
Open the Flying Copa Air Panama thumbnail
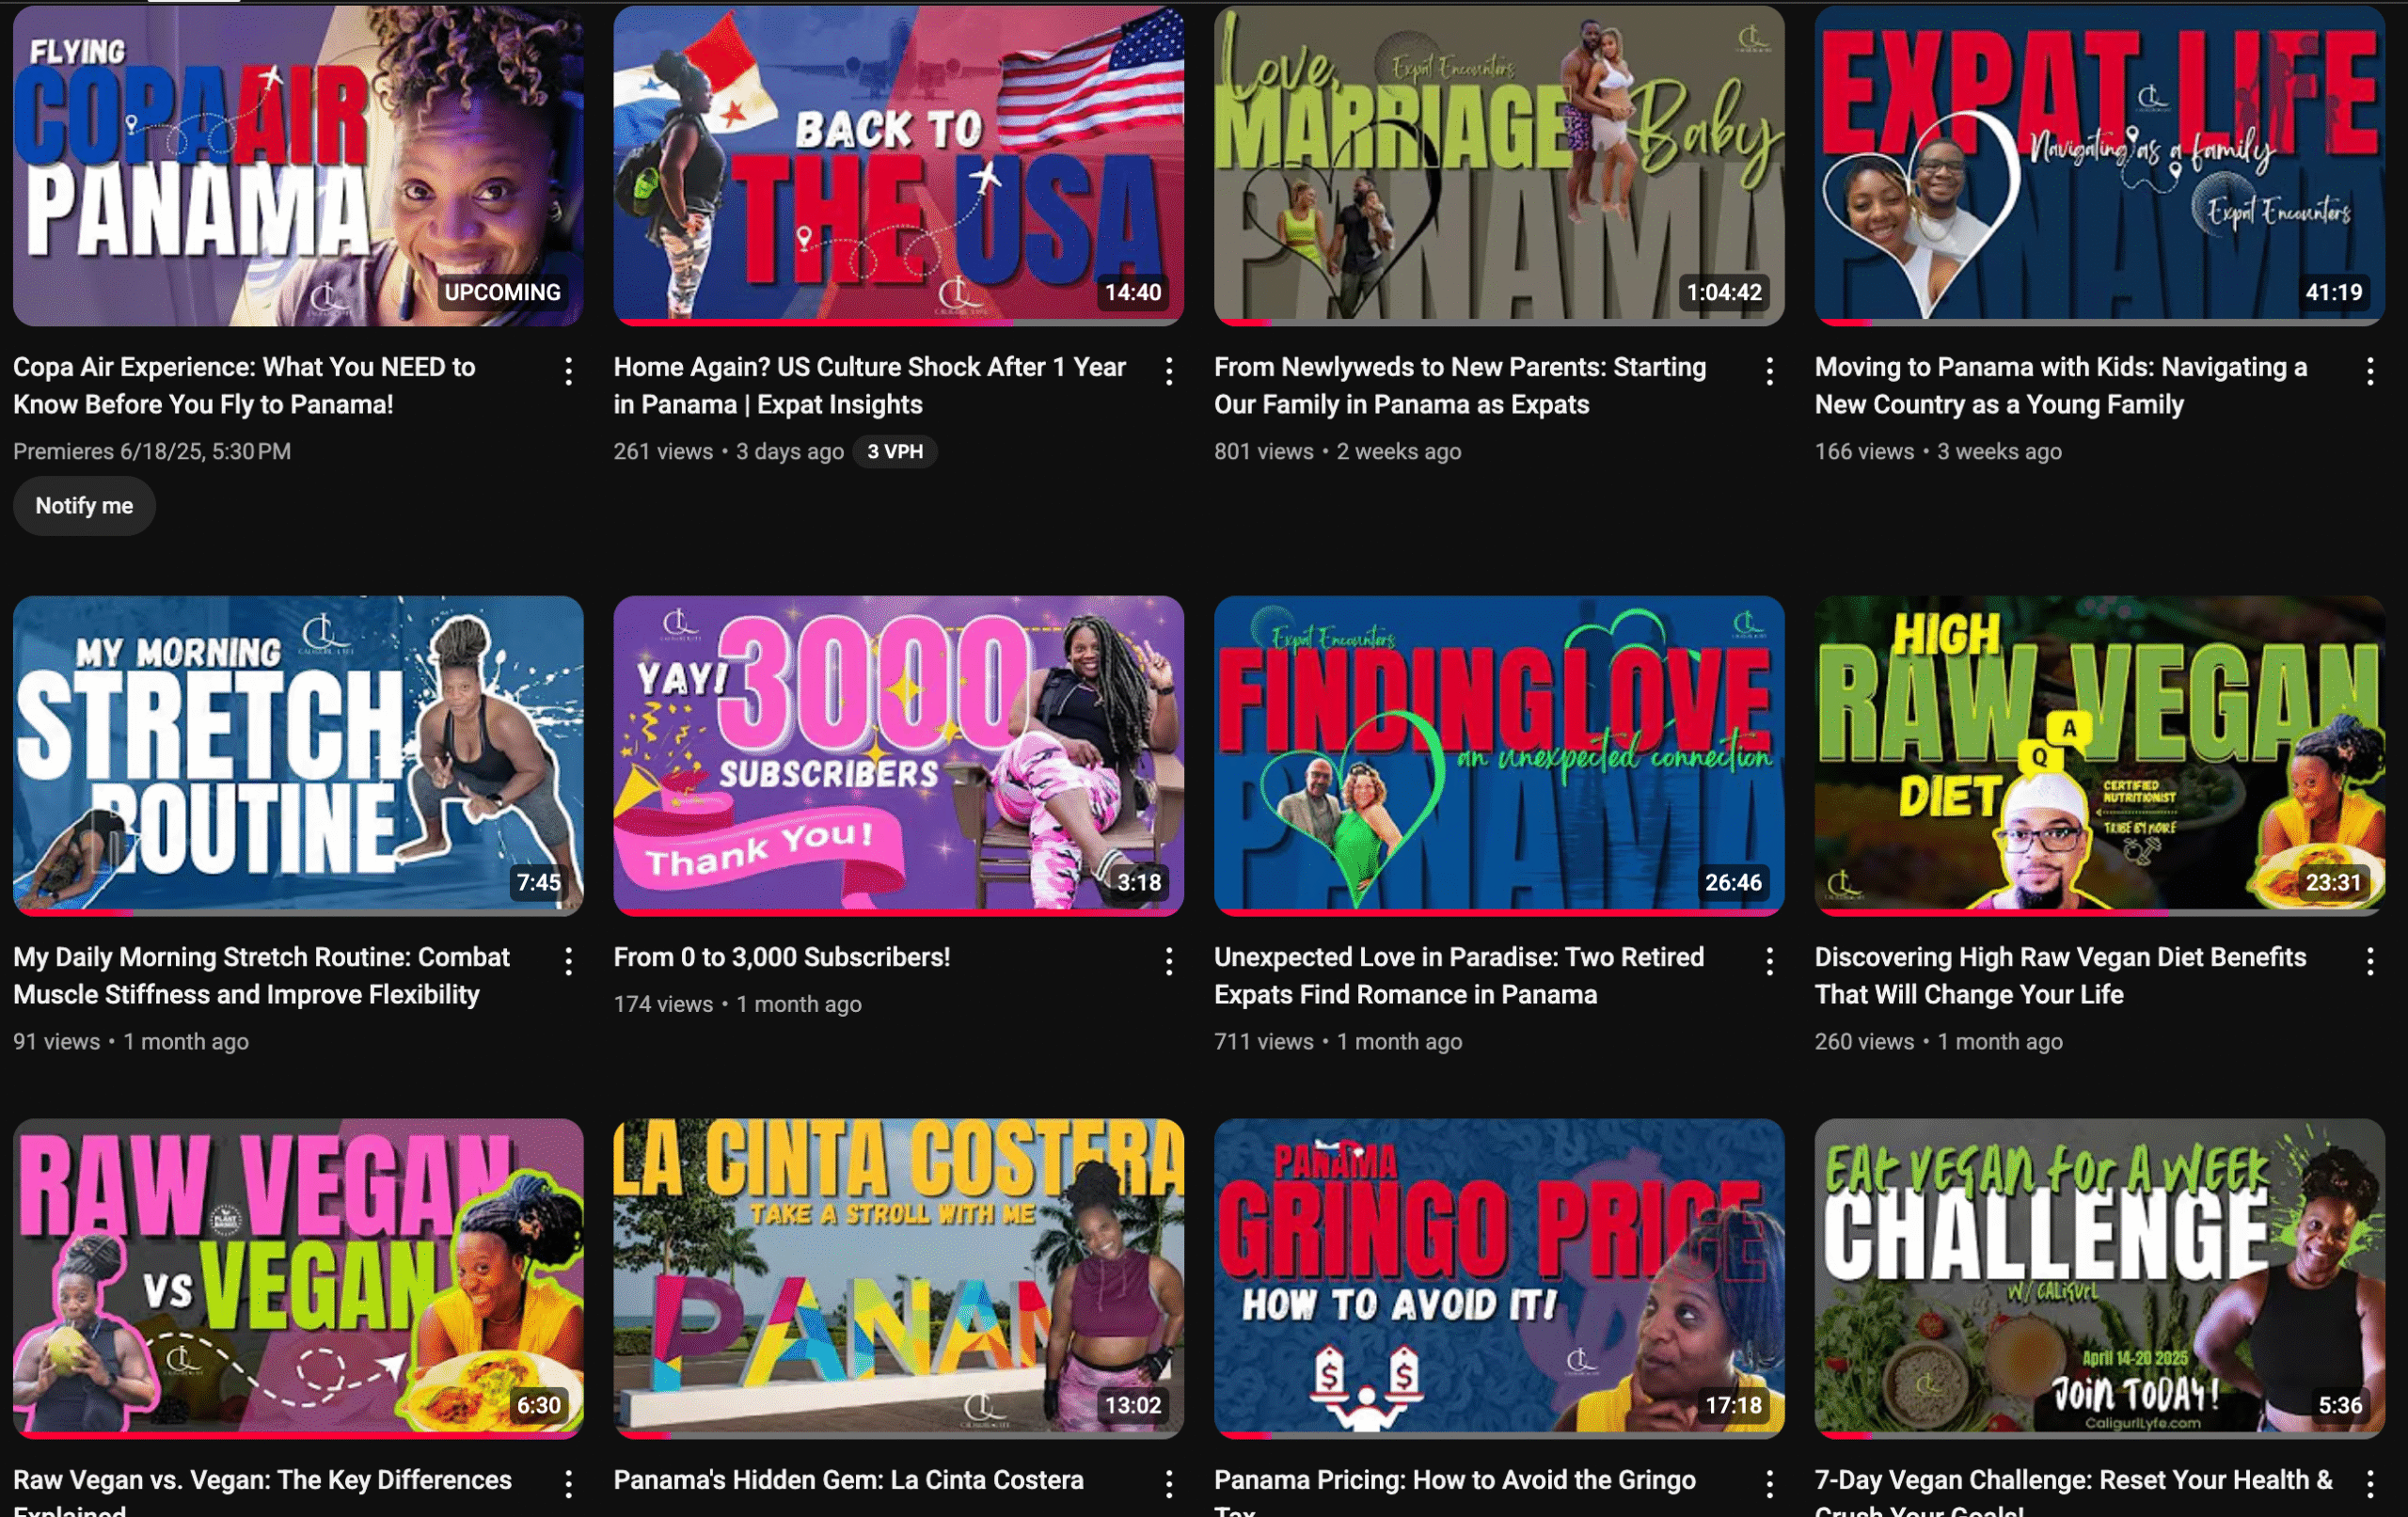click(298, 165)
